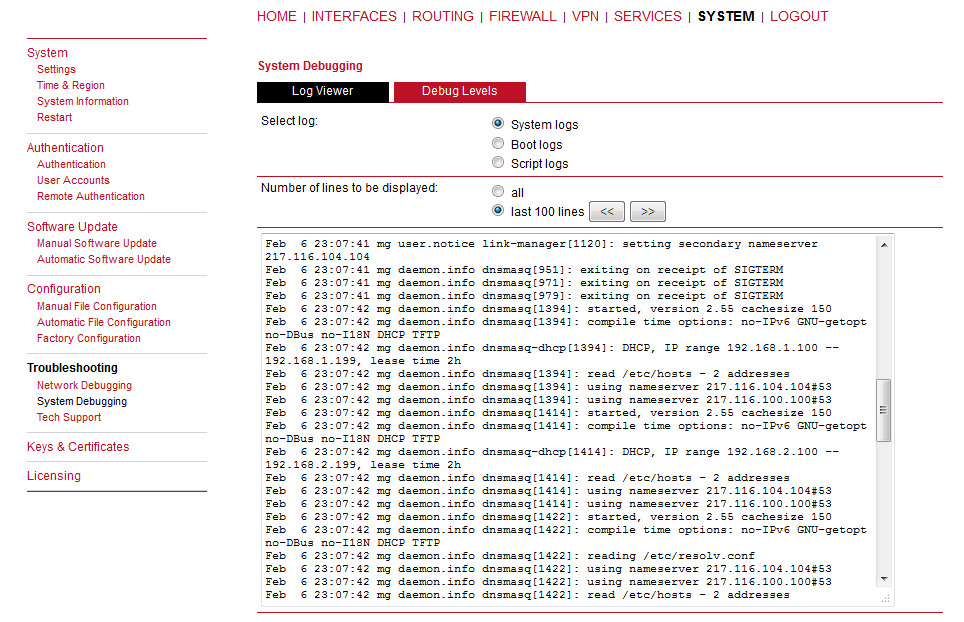The height and width of the screenshot is (622, 964).
Task: Click the 'reading /etc/resolv.conf' log line
Action: click(510, 556)
